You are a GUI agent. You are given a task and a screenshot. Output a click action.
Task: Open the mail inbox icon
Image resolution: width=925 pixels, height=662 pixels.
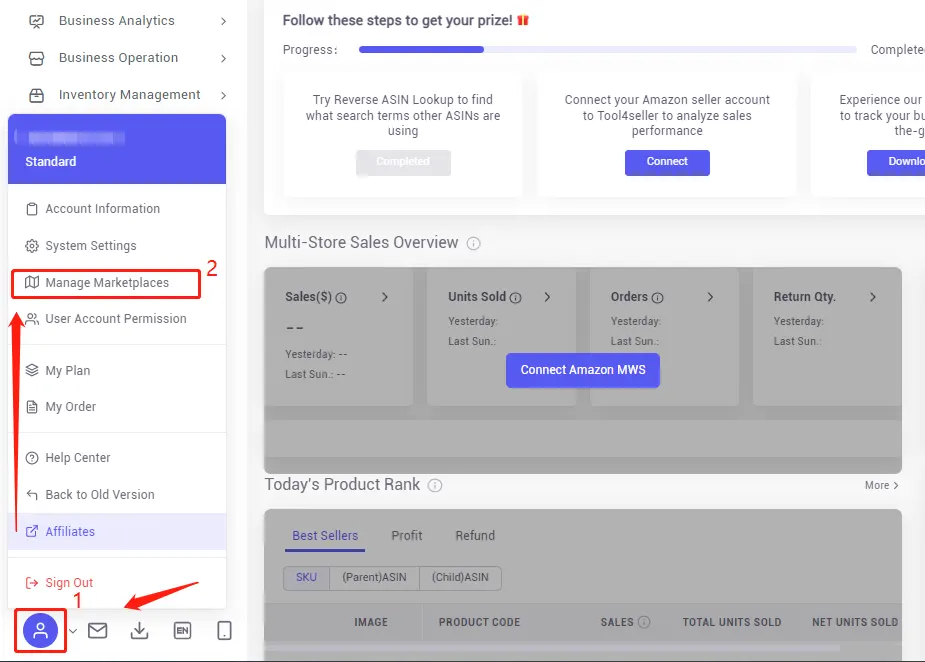(96, 630)
